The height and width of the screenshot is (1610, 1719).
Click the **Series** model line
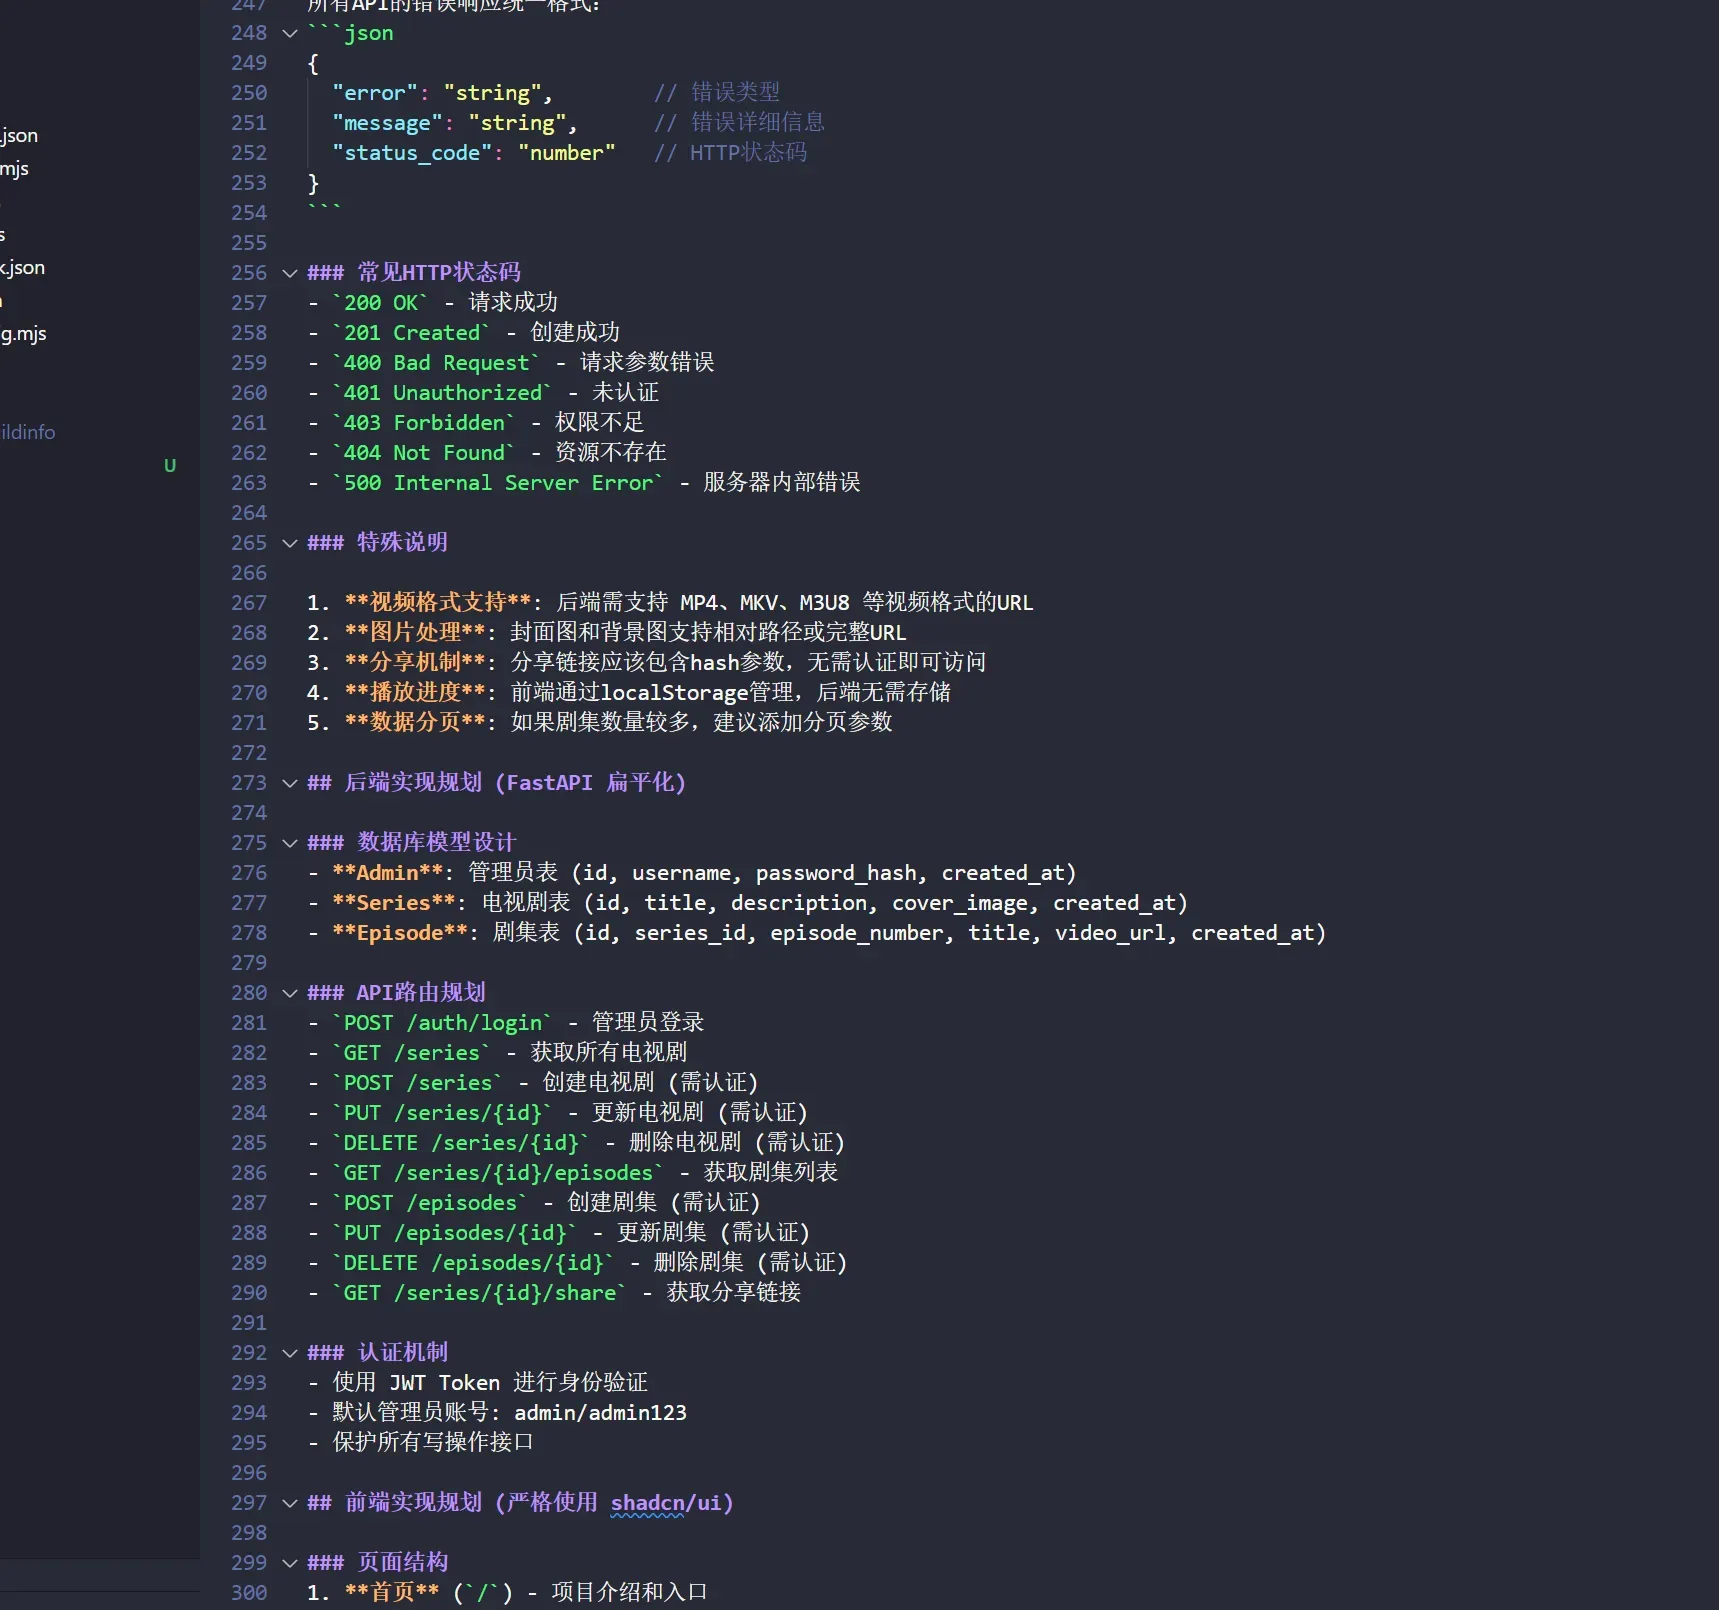click(x=748, y=903)
